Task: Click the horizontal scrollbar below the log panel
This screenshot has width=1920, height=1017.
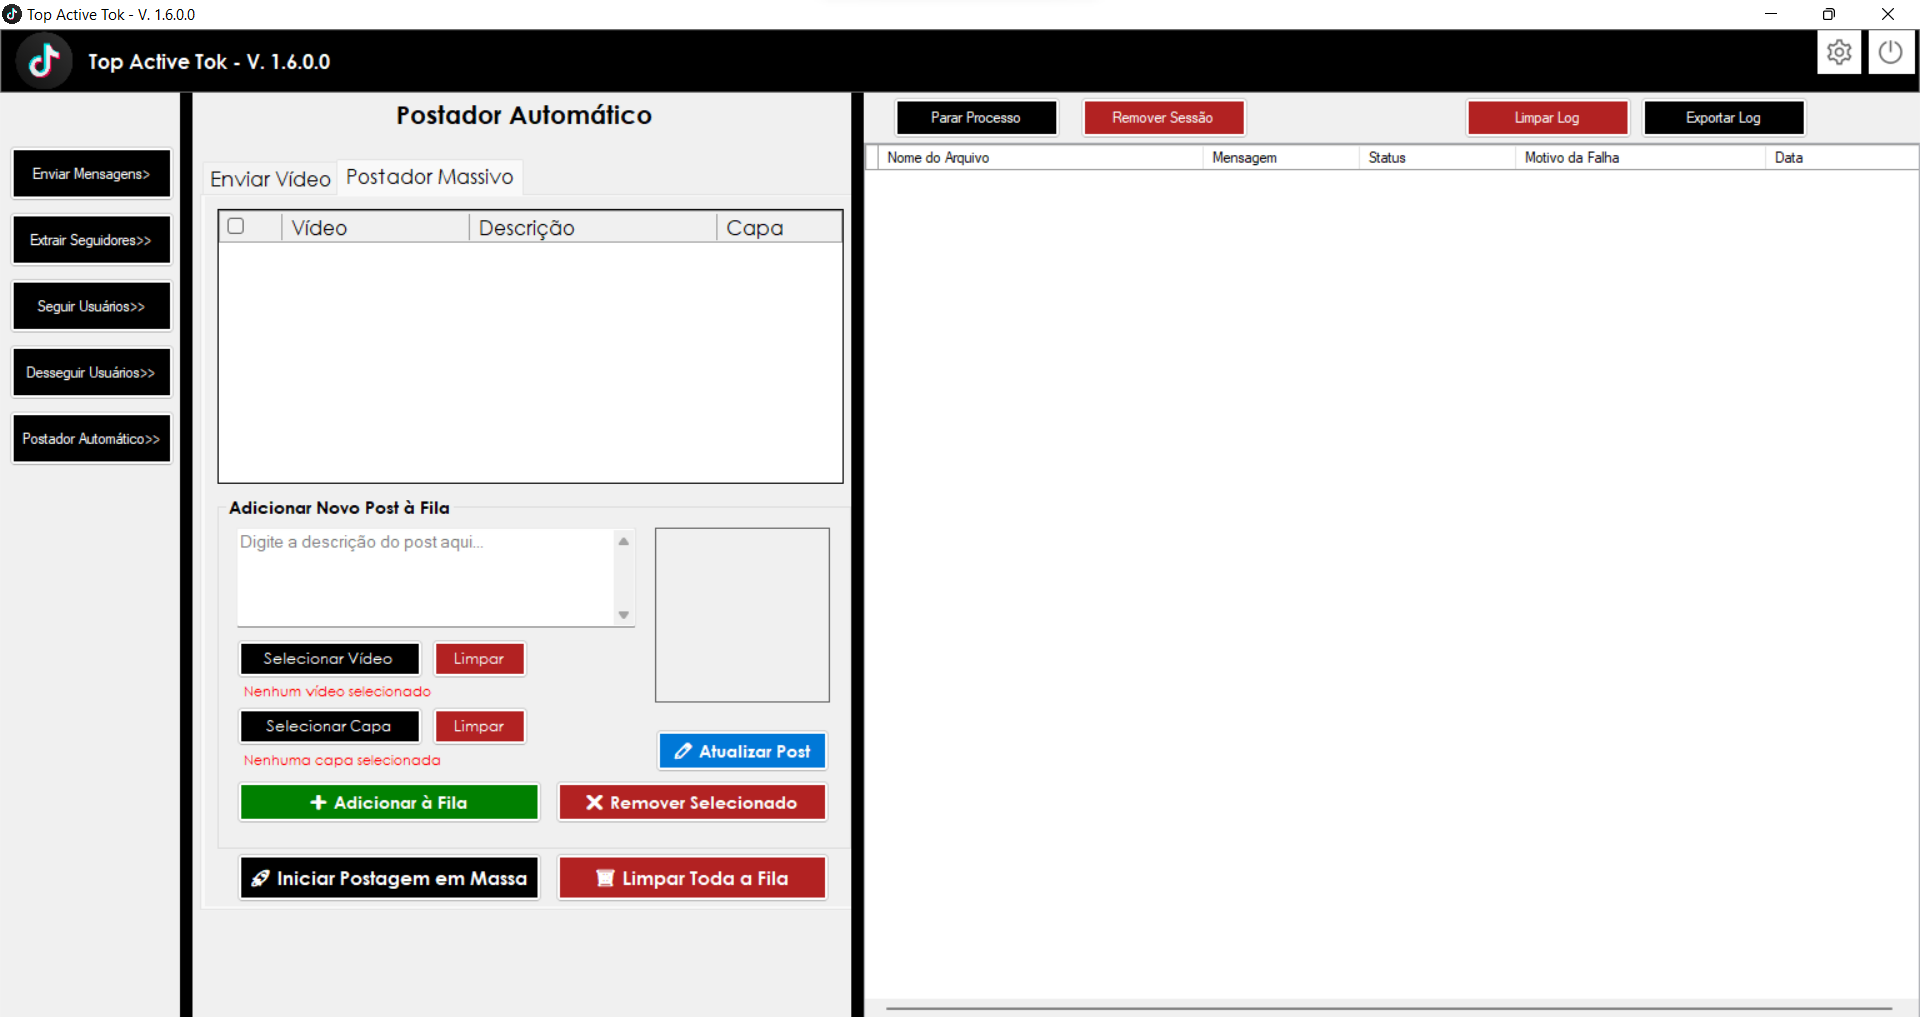Action: coord(1390,1006)
